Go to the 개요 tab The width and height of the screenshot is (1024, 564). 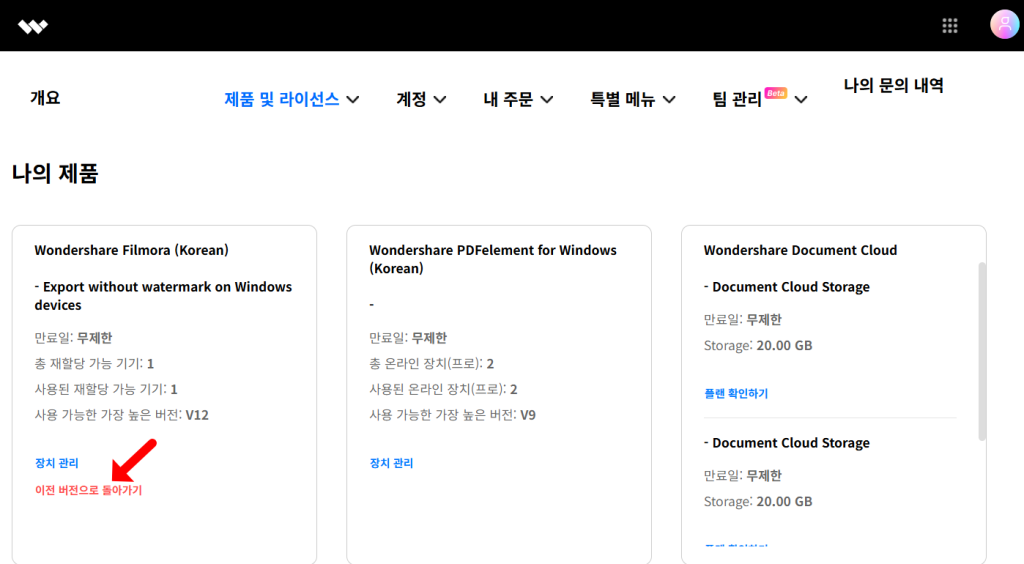tap(45, 98)
